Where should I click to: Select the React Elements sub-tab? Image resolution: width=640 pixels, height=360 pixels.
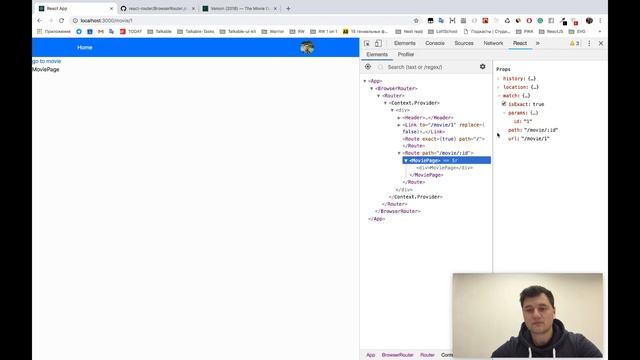[377, 54]
